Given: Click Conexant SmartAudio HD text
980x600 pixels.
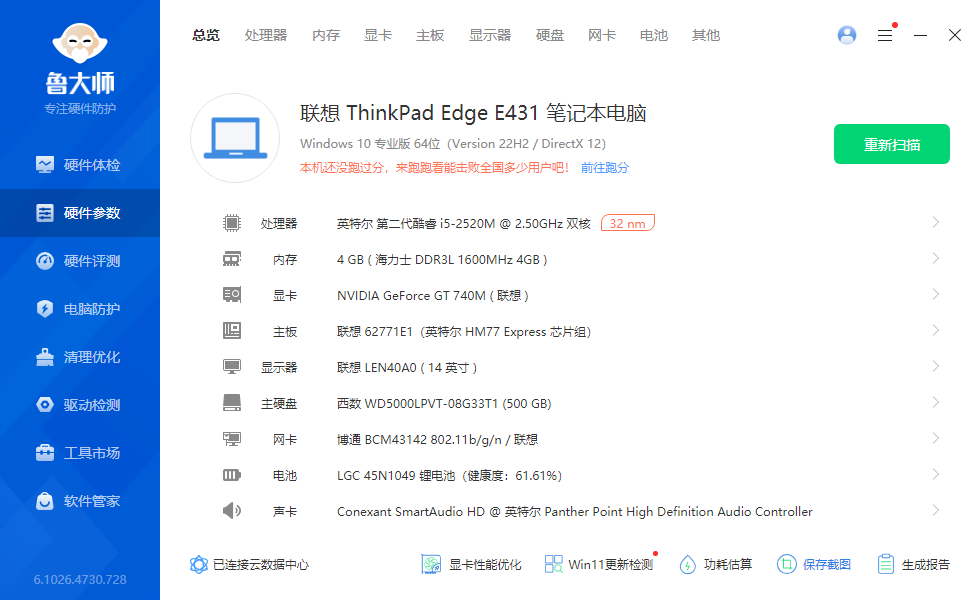Looking at the screenshot, I should 574,512.
